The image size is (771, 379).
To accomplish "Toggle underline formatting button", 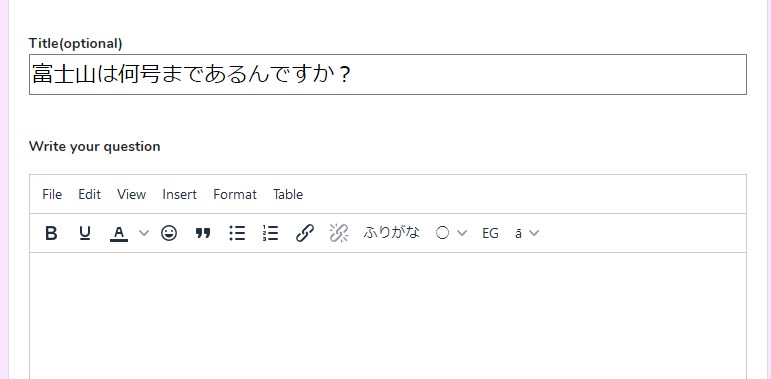I will pyautogui.click(x=85, y=233).
